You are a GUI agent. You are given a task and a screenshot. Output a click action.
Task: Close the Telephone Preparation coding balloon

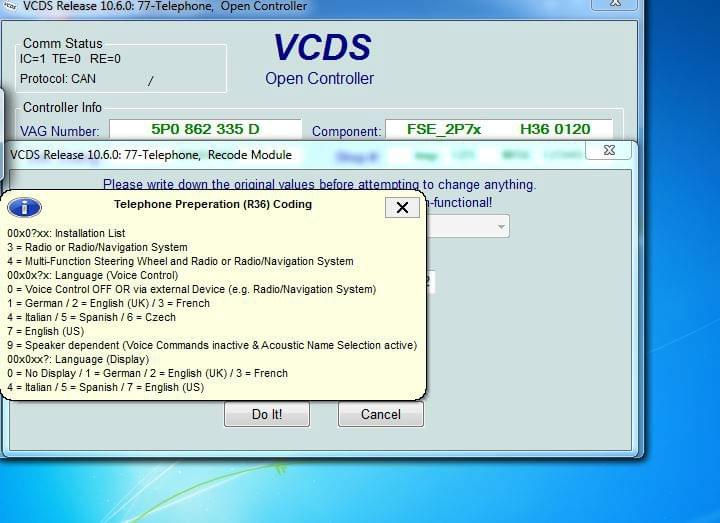[402, 208]
